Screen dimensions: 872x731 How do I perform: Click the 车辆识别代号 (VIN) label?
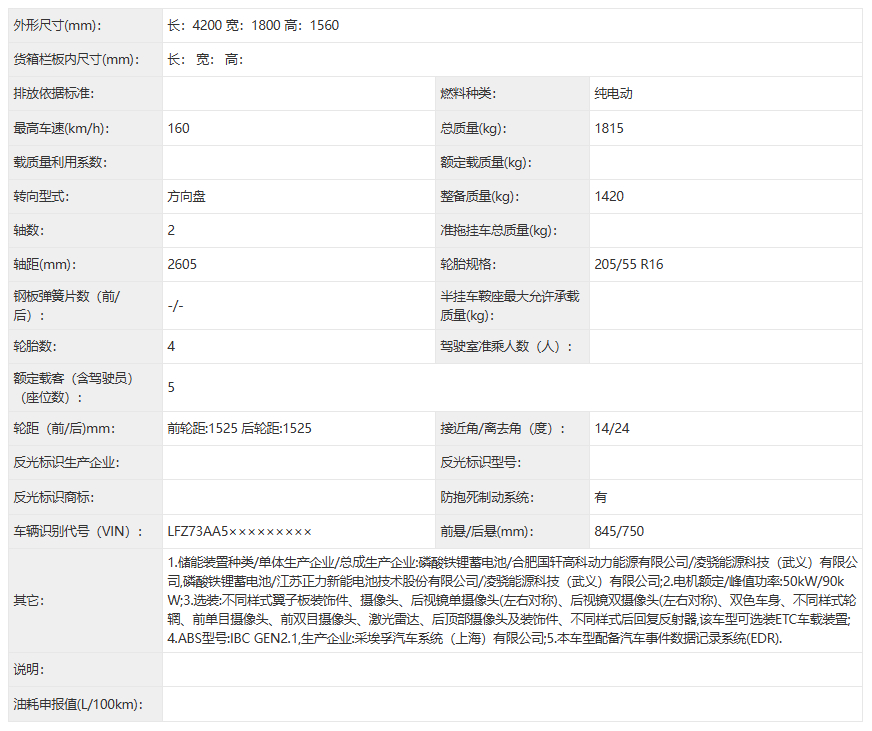tap(78, 531)
